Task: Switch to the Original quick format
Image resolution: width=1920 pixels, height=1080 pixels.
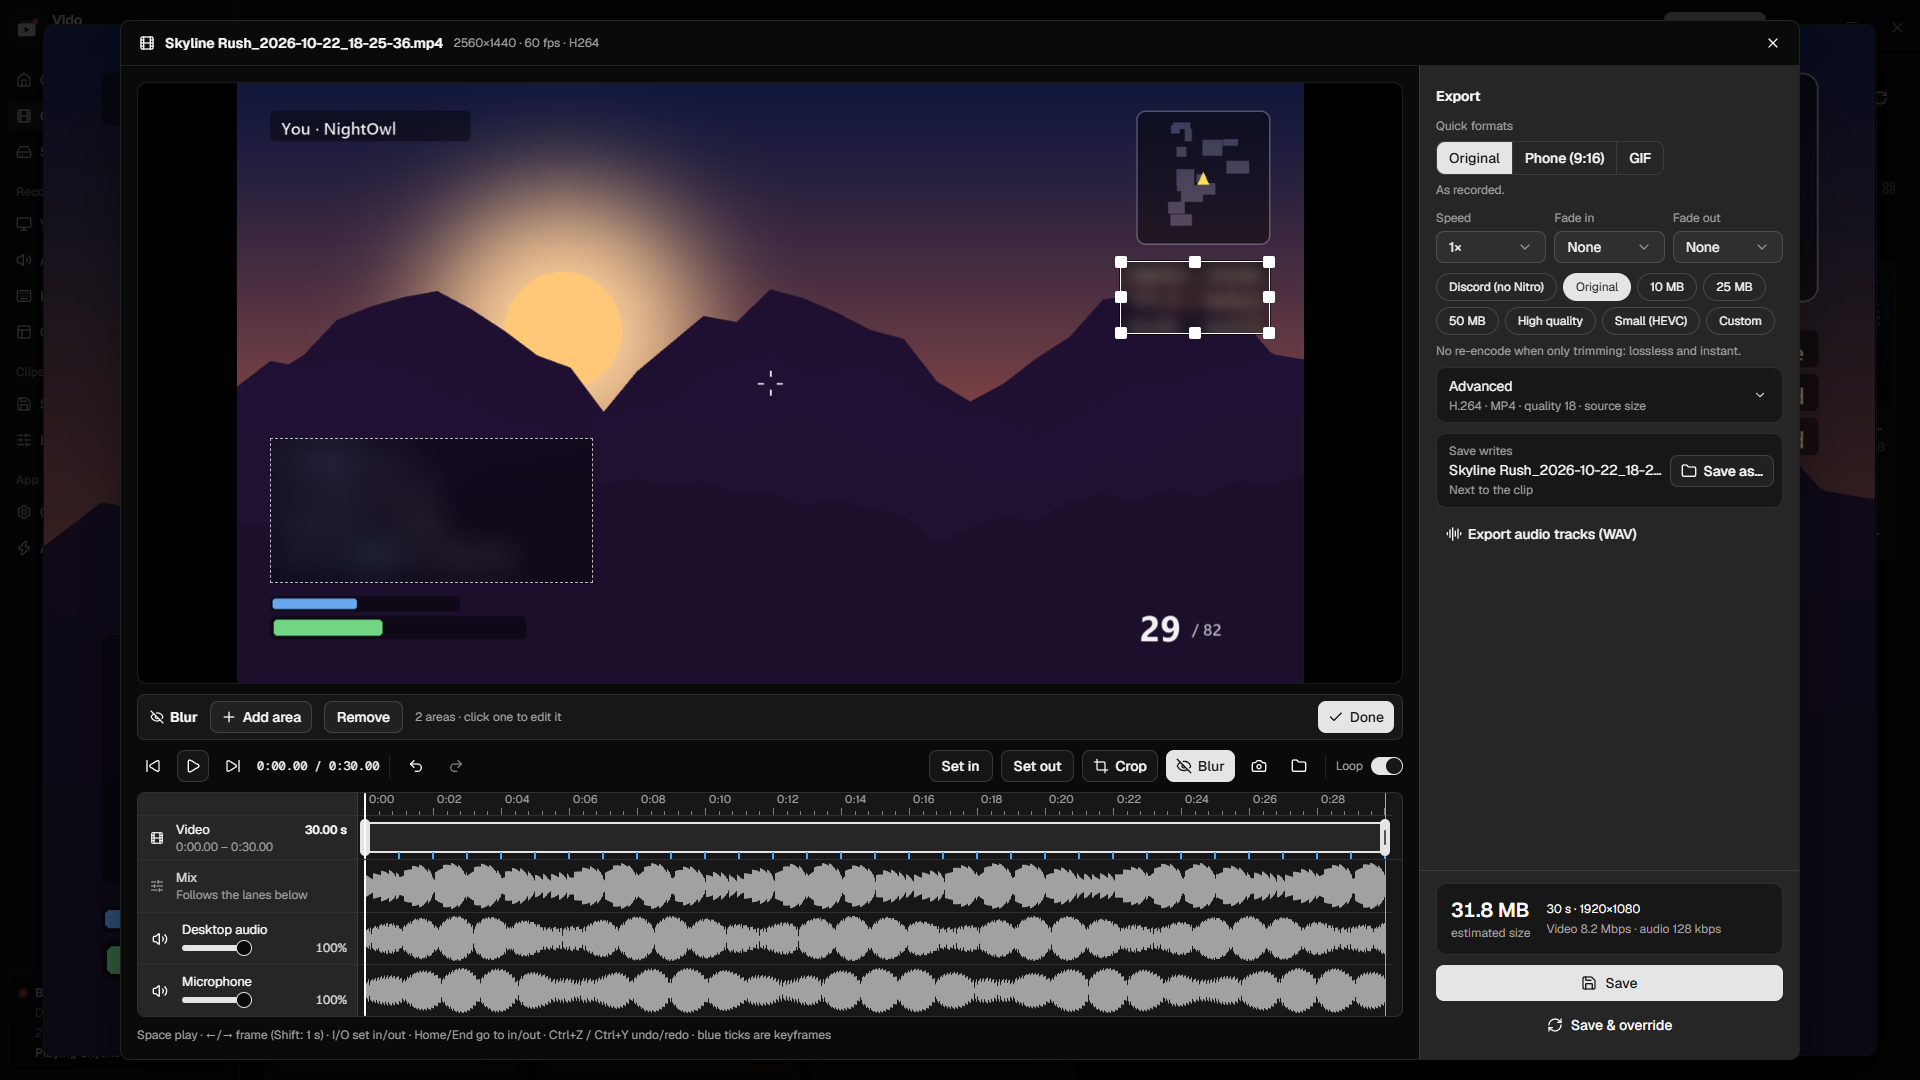Action: [x=1474, y=158]
